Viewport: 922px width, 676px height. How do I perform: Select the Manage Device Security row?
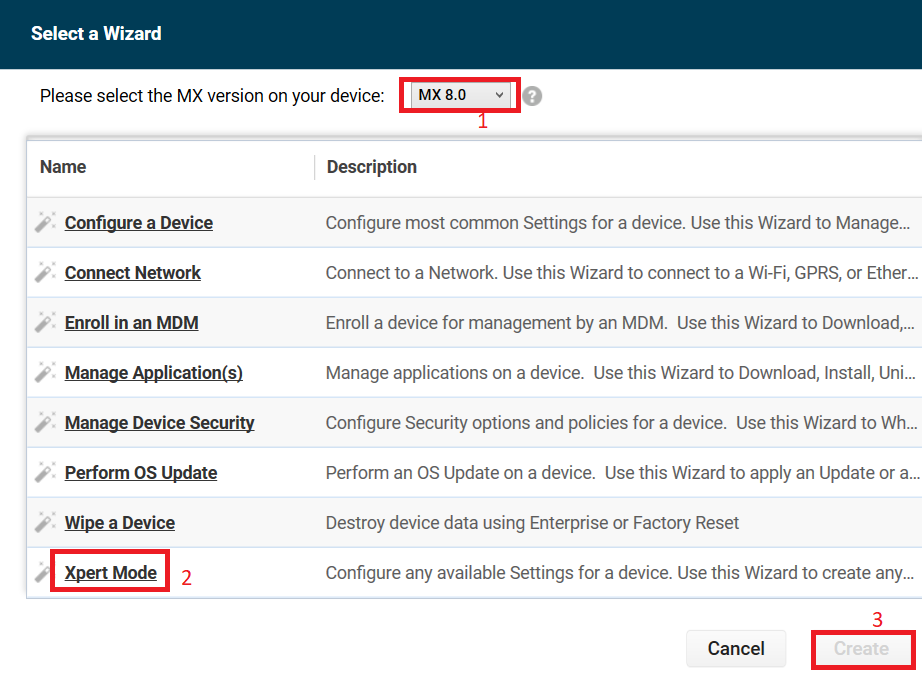[x=159, y=422]
